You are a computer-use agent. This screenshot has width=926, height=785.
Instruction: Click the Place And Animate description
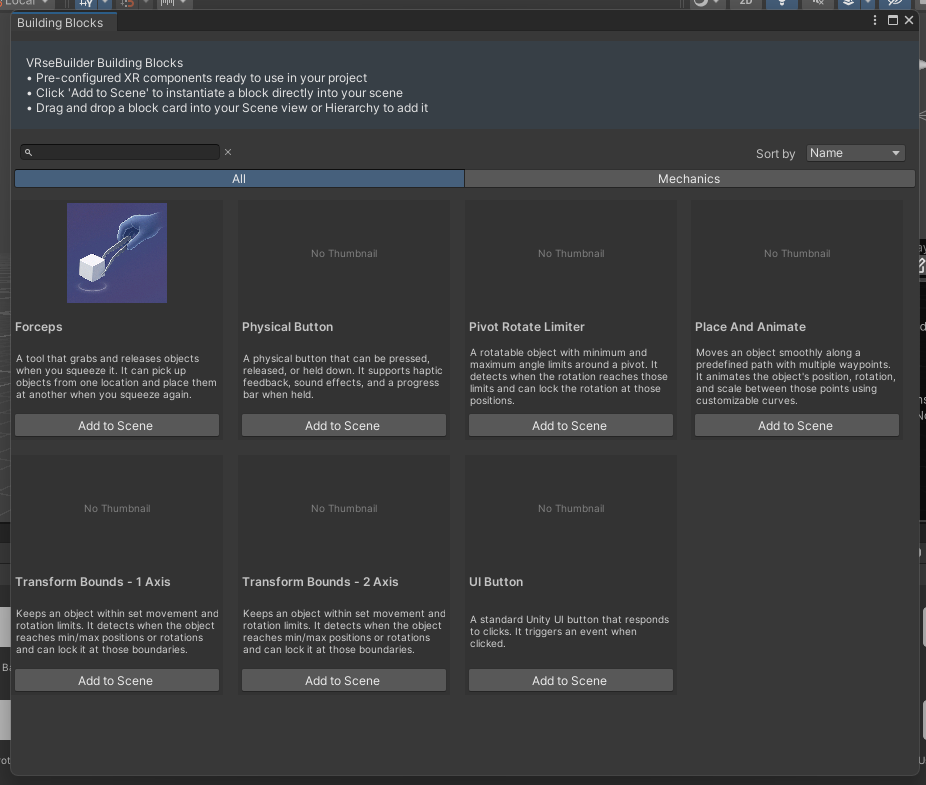coord(795,376)
